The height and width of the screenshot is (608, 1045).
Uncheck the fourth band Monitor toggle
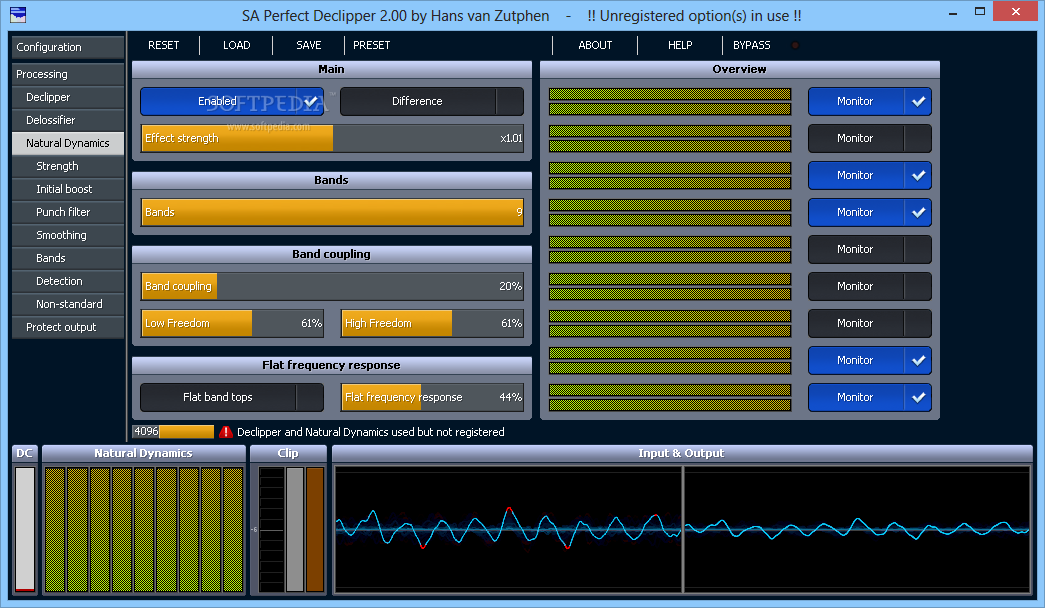click(870, 212)
